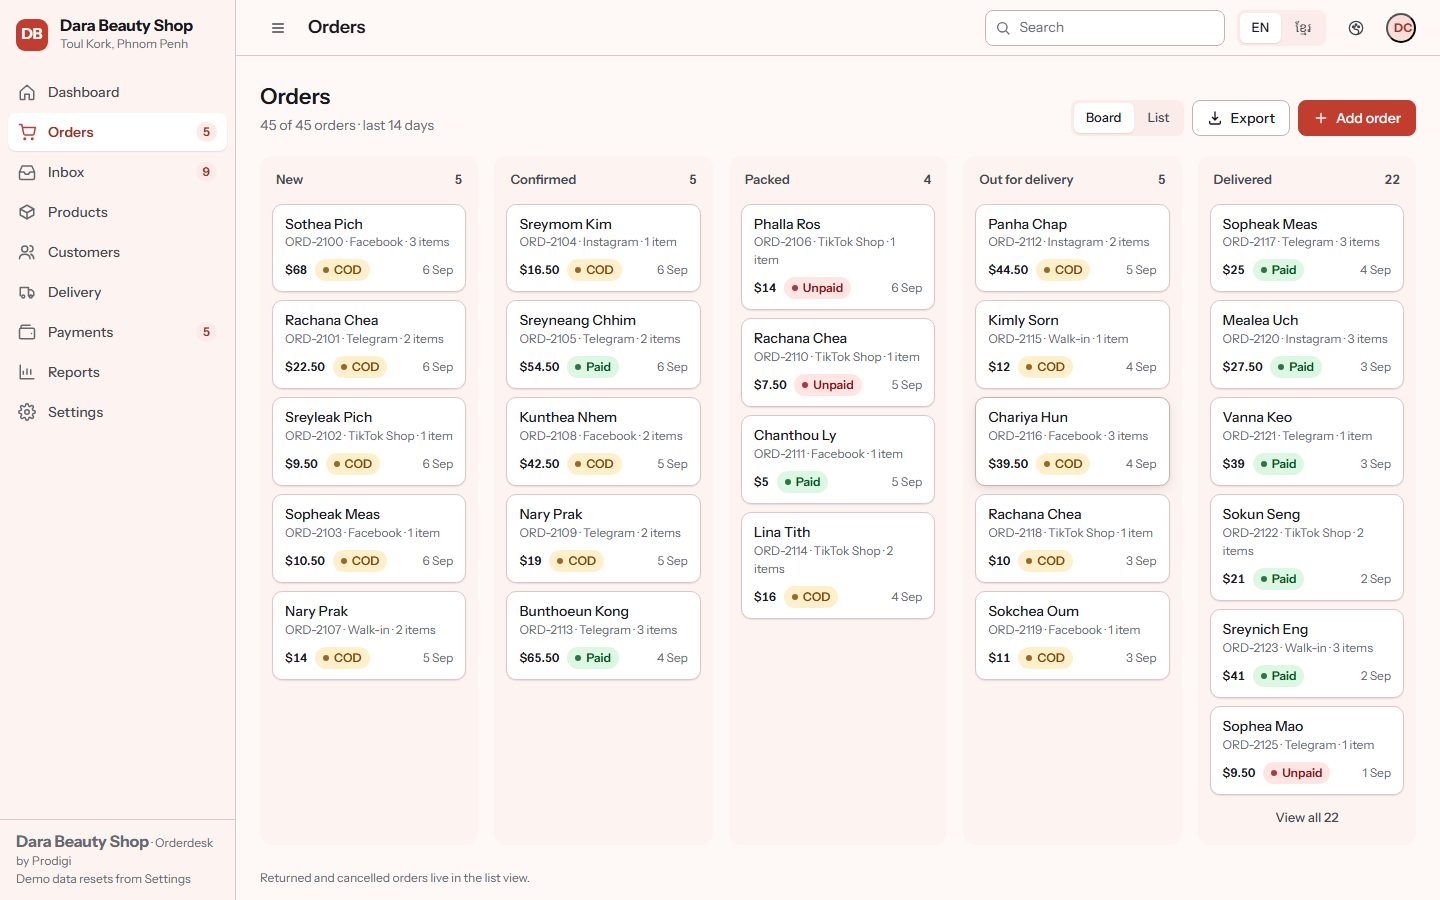Select Bunthoeun Kong order card
1440x900 pixels.
(x=603, y=636)
